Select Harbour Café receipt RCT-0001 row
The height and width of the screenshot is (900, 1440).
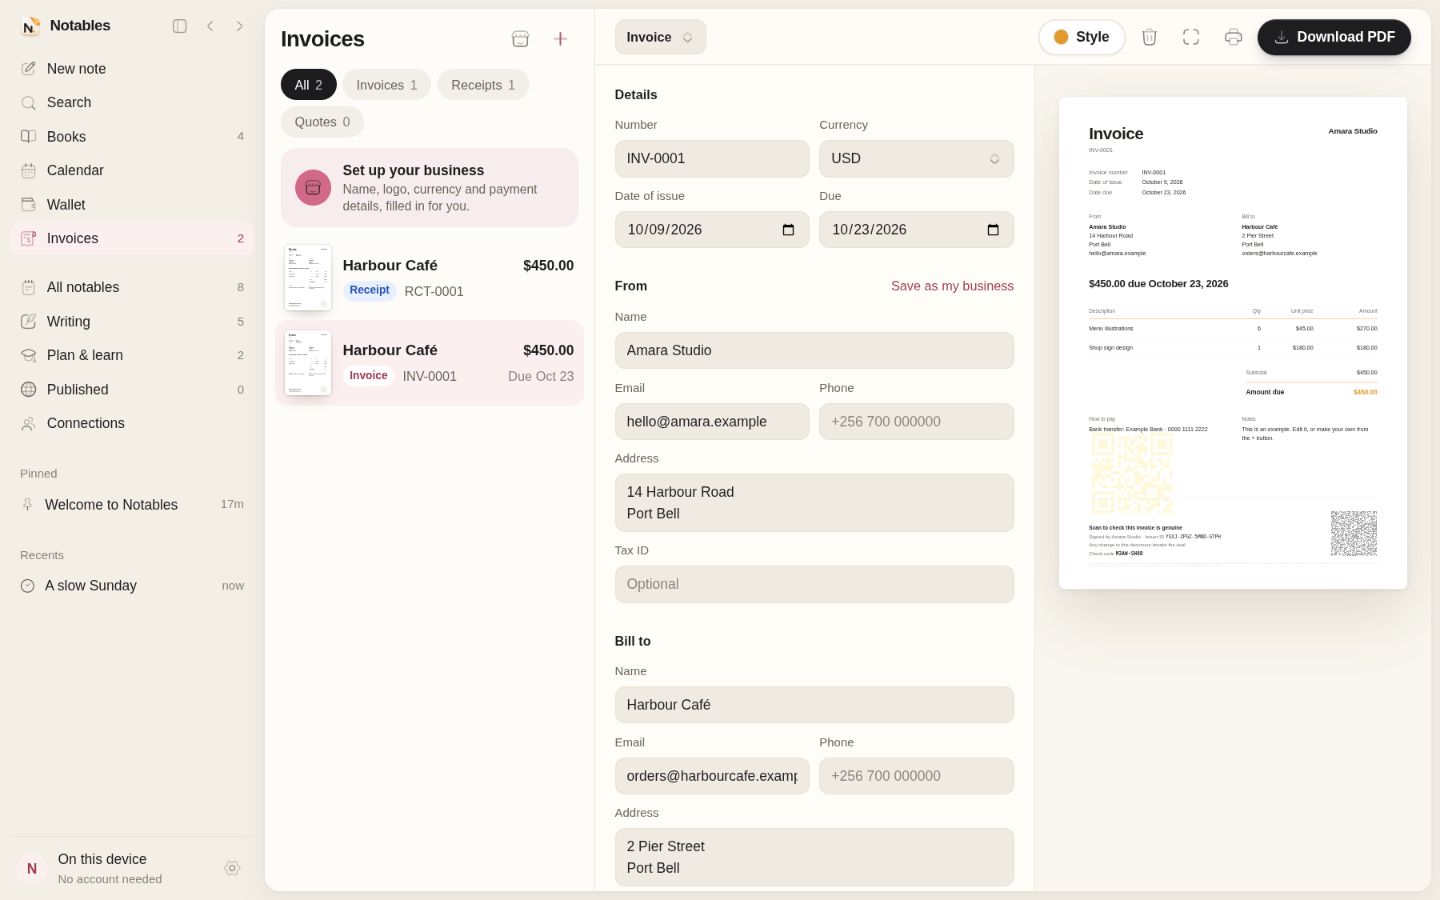tap(429, 278)
